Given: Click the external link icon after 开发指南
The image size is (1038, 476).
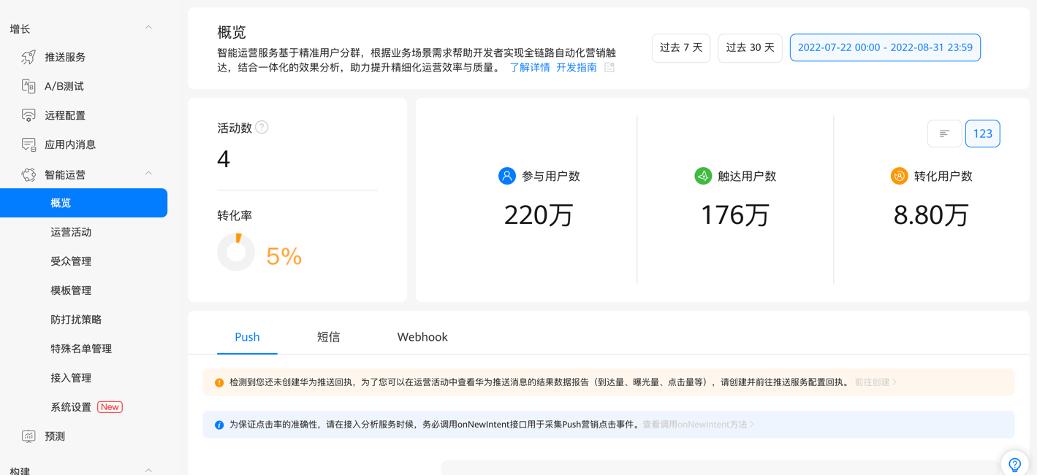Looking at the screenshot, I should coord(609,68).
